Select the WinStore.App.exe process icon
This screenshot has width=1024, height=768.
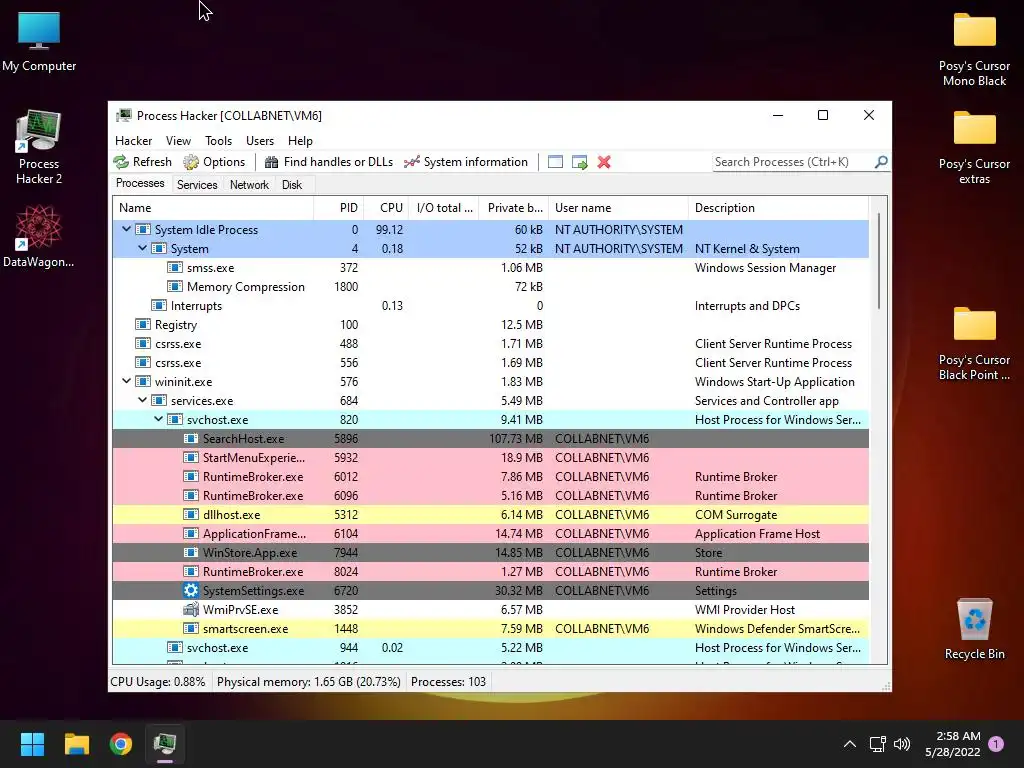click(x=191, y=552)
